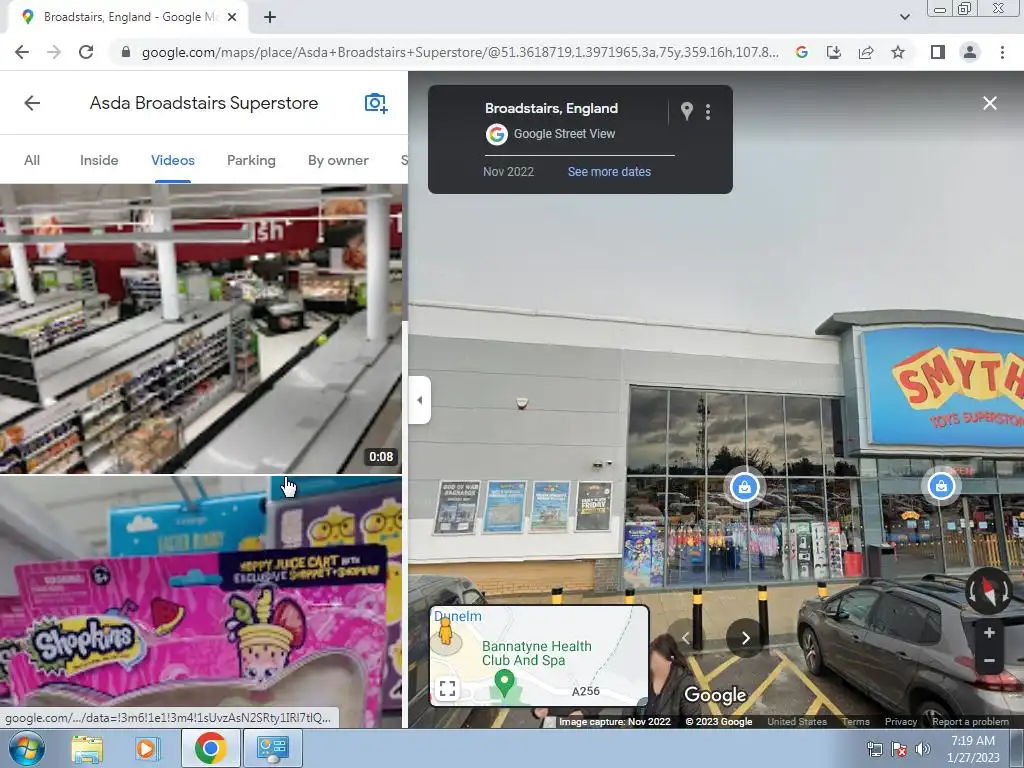The width and height of the screenshot is (1024, 768).
Task: Switch to the Inside photos tab
Action: pyautogui.click(x=99, y=160)
